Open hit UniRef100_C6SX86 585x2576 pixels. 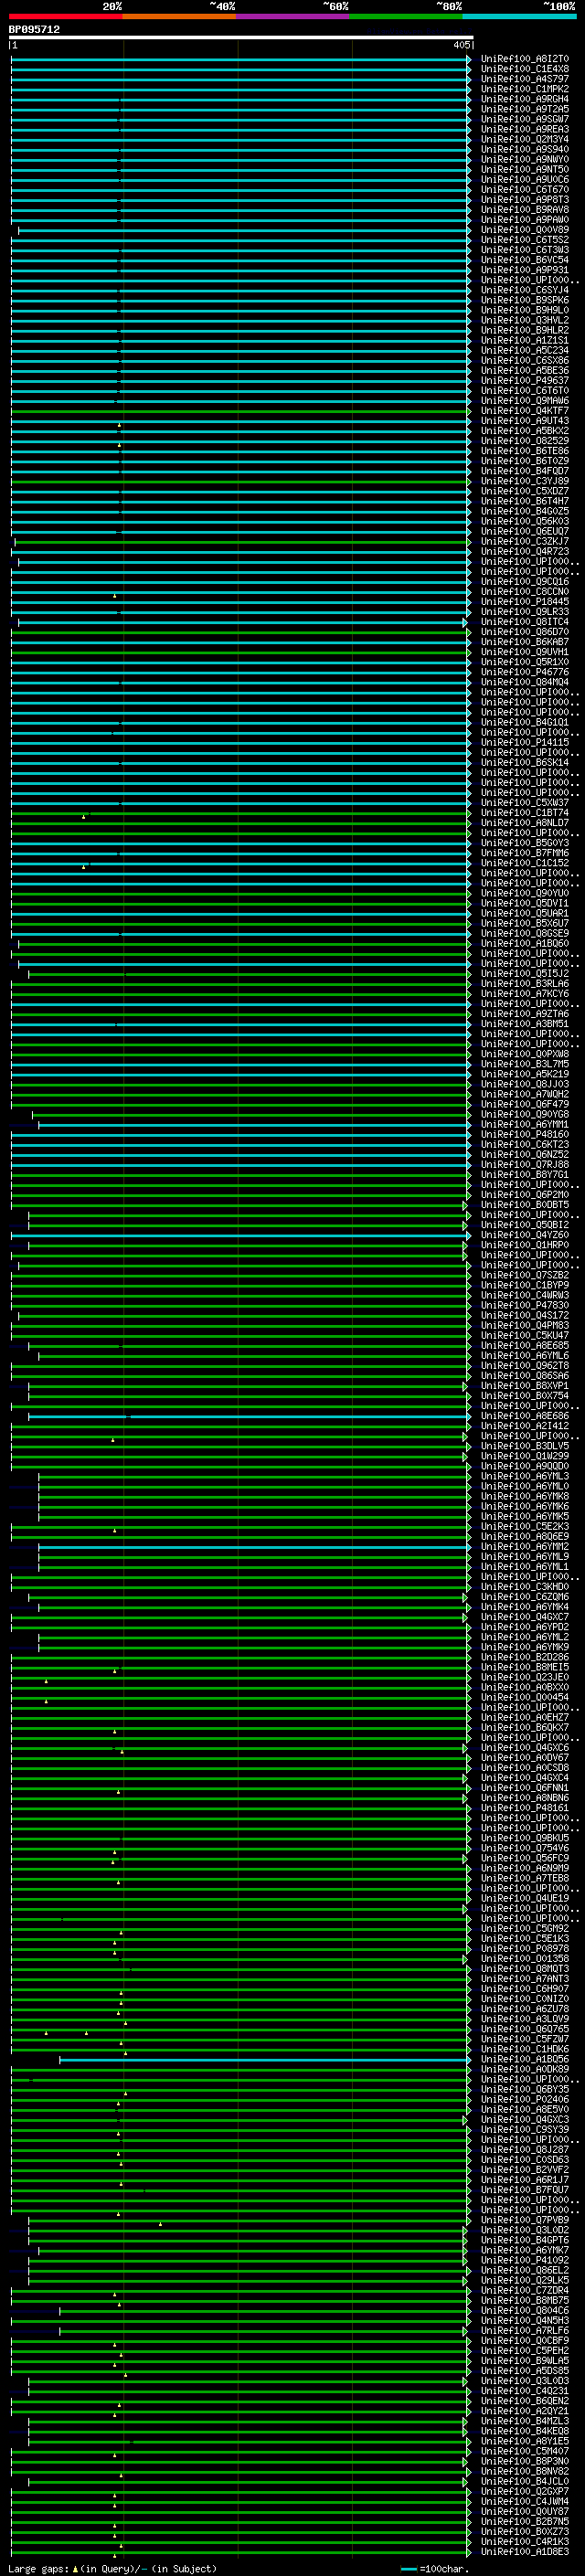525,360
